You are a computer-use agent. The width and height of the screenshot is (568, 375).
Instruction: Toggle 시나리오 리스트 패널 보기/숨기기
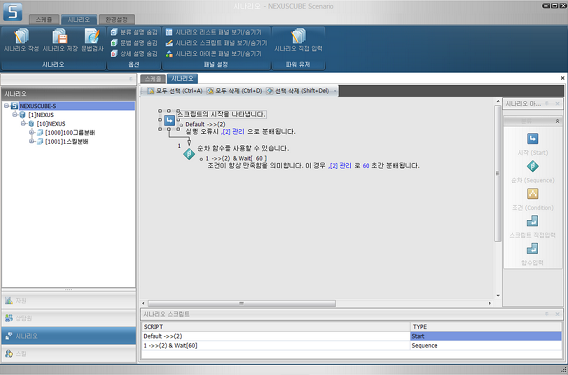(214, 32)
